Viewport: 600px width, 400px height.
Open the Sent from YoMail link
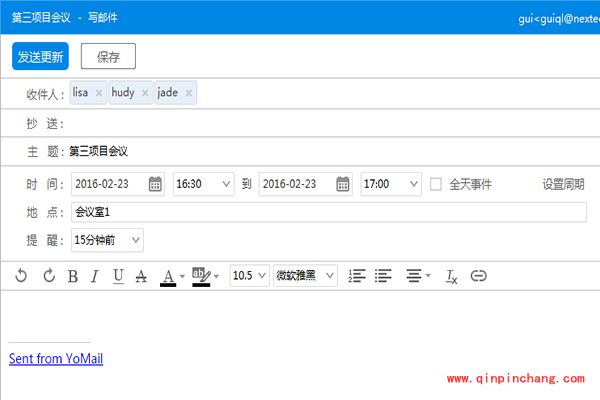click(56, 359)
